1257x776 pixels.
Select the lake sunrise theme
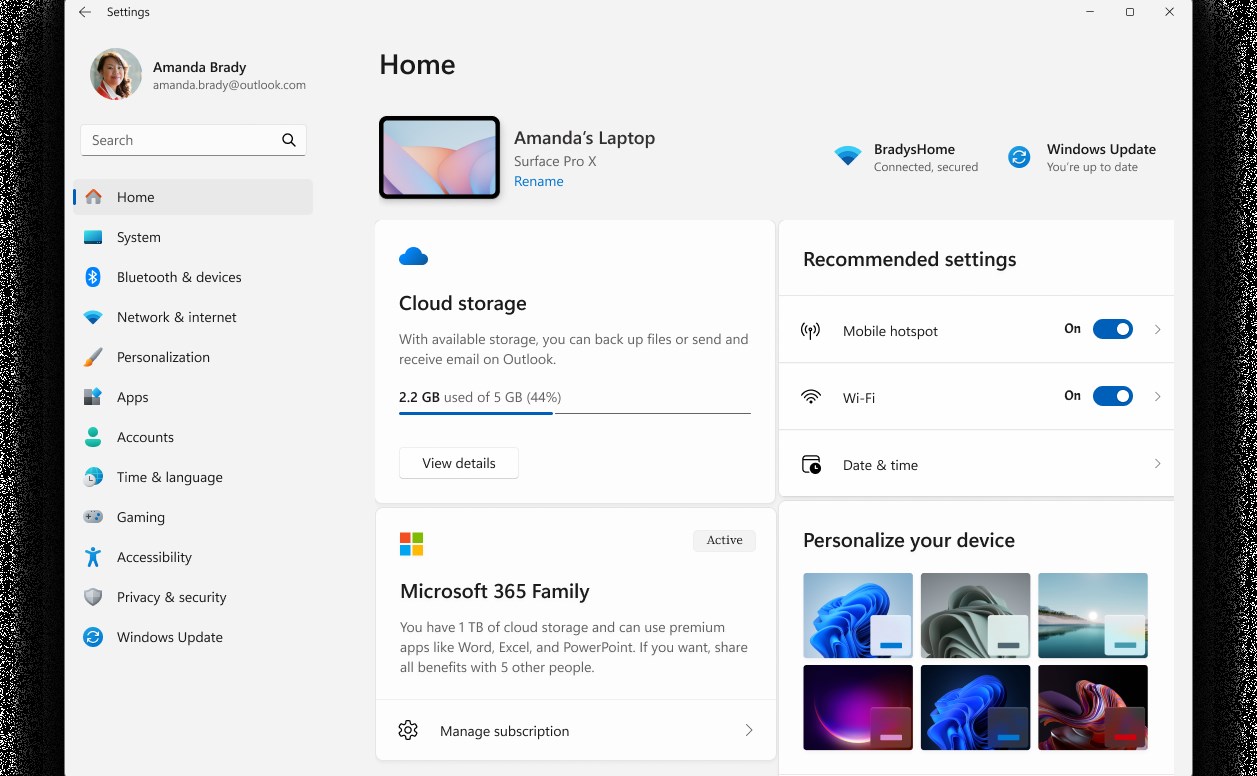tap(1093, 615)
